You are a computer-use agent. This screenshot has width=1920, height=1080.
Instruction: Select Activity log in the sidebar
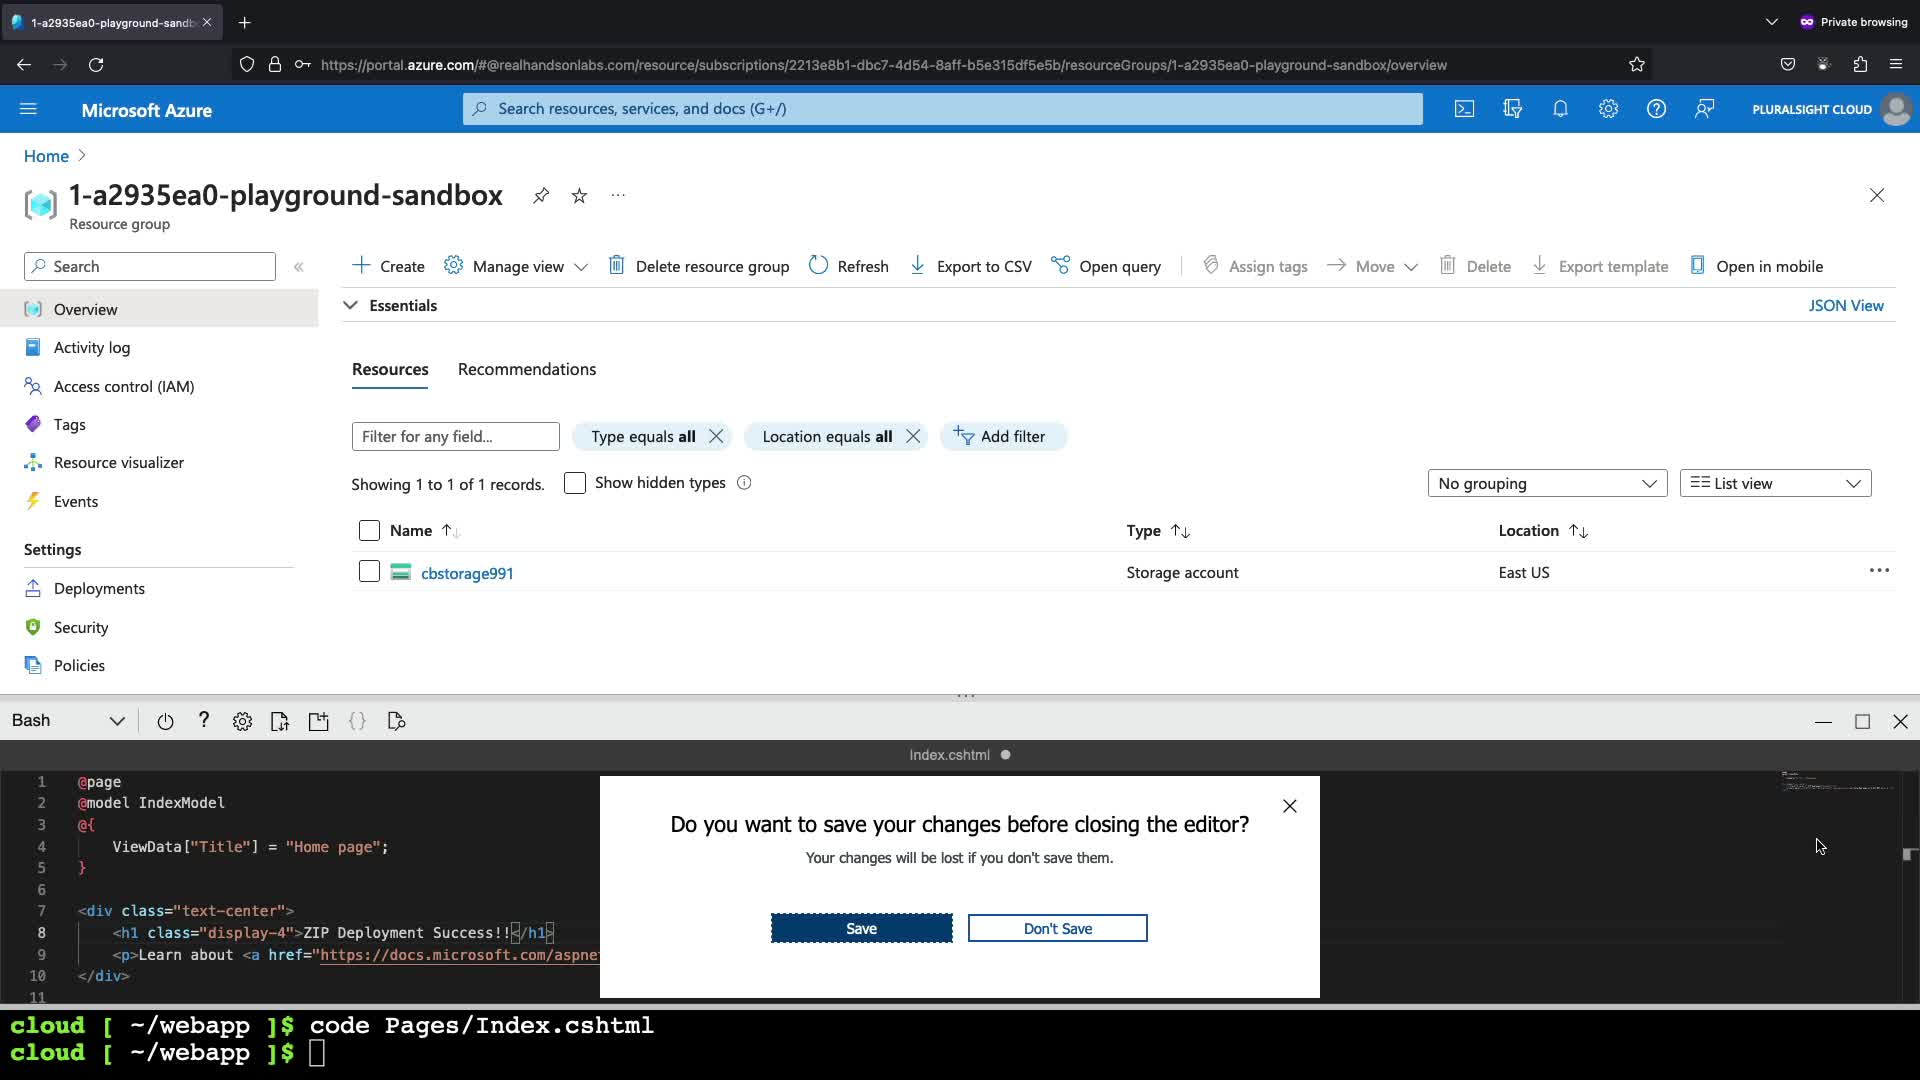(92, 347)
